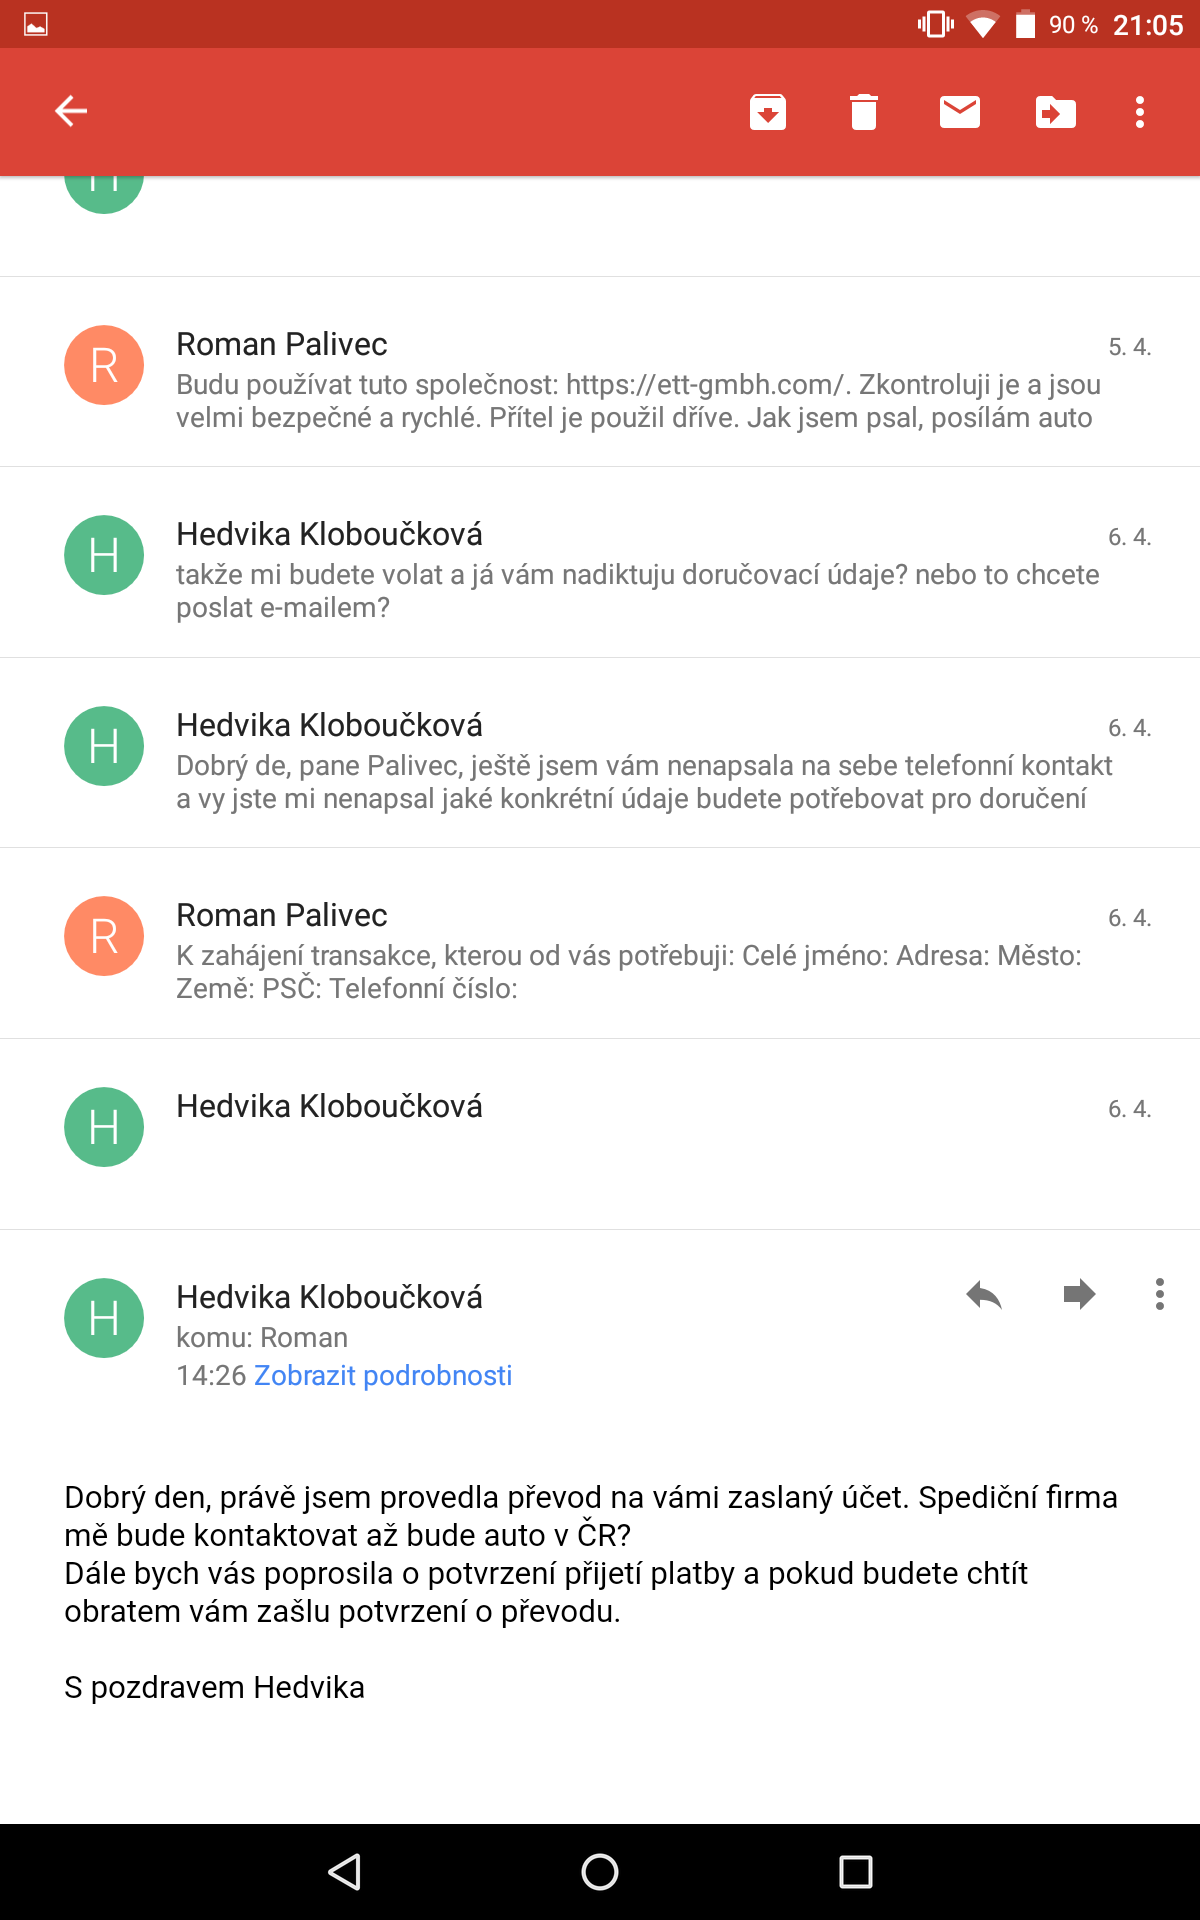Archive this email conversation
Screen dimensions: 1200x1920
click(x=767, y=112)
